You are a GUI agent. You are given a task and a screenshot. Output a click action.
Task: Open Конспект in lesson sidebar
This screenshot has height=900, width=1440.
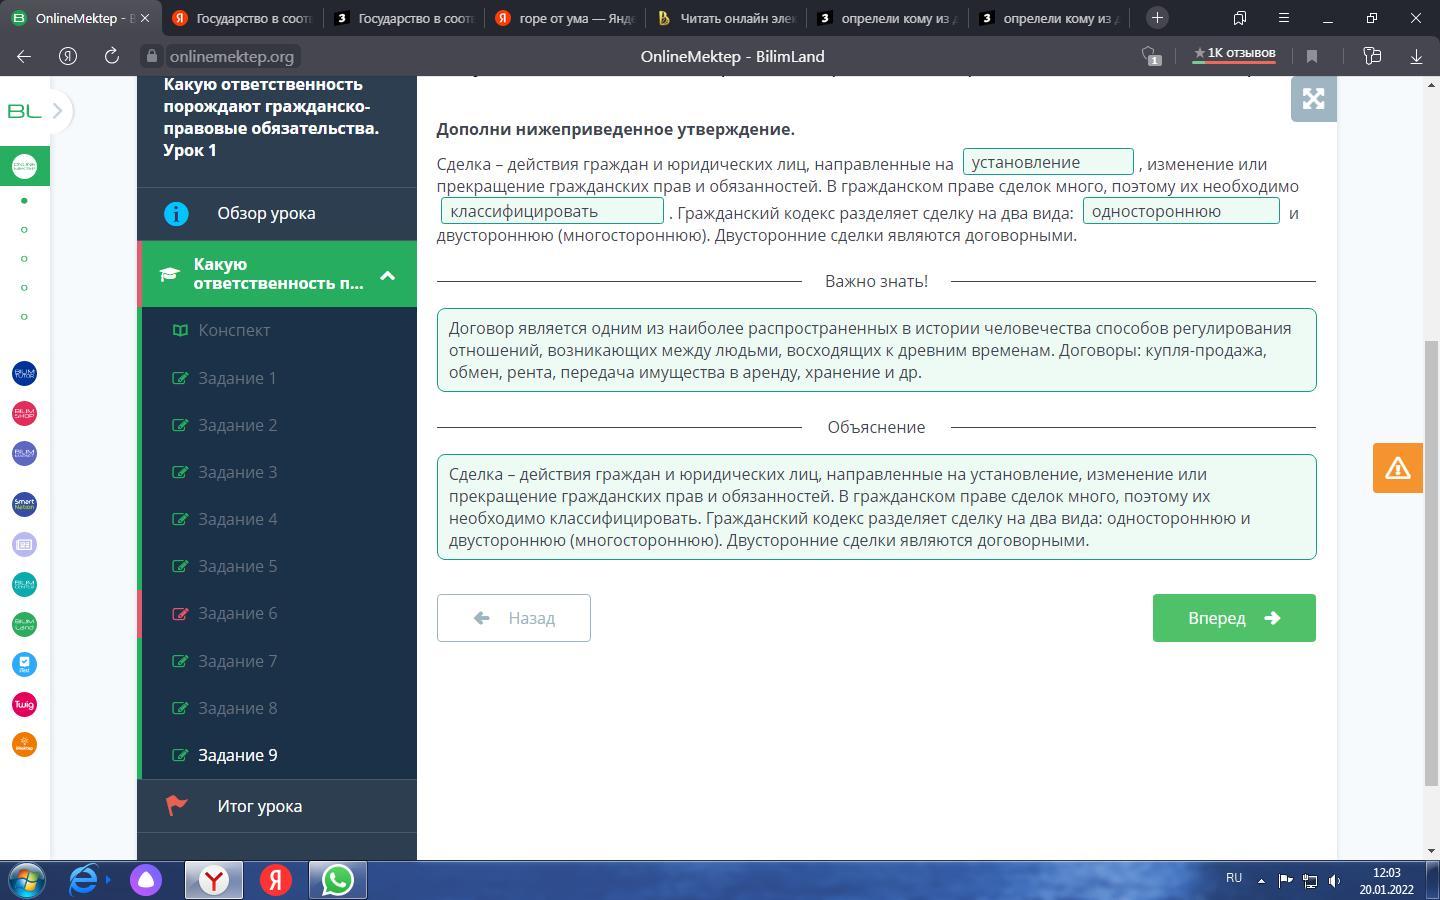pos(234,330)
